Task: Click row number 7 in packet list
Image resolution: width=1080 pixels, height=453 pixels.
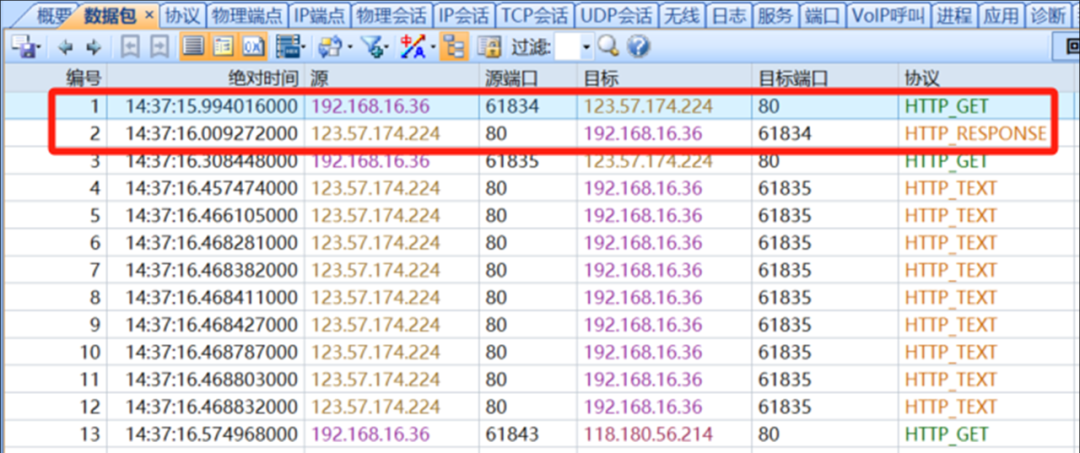Action: (x=94, y=270)
